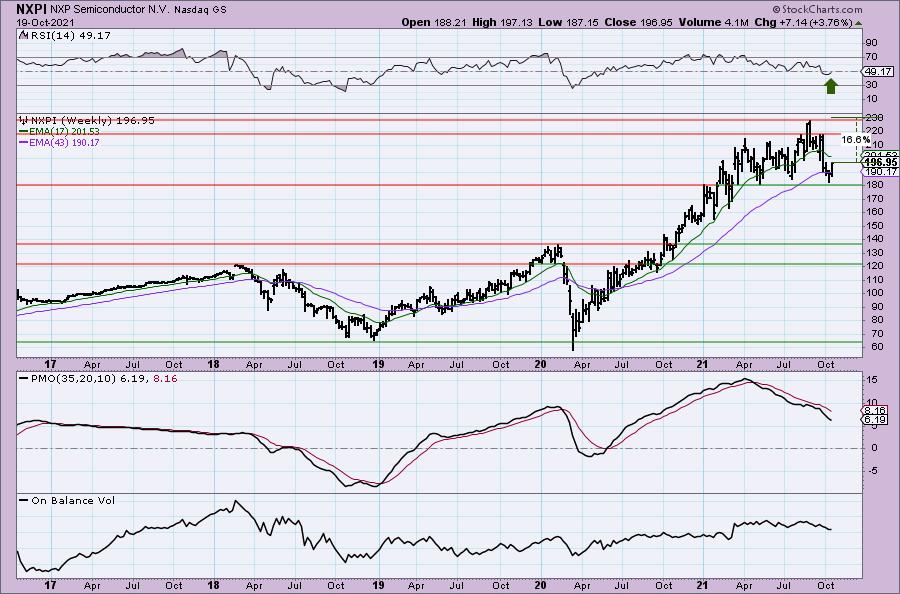Click the 8.16 PMO signal tag on right axis

(x=875, y=411)
